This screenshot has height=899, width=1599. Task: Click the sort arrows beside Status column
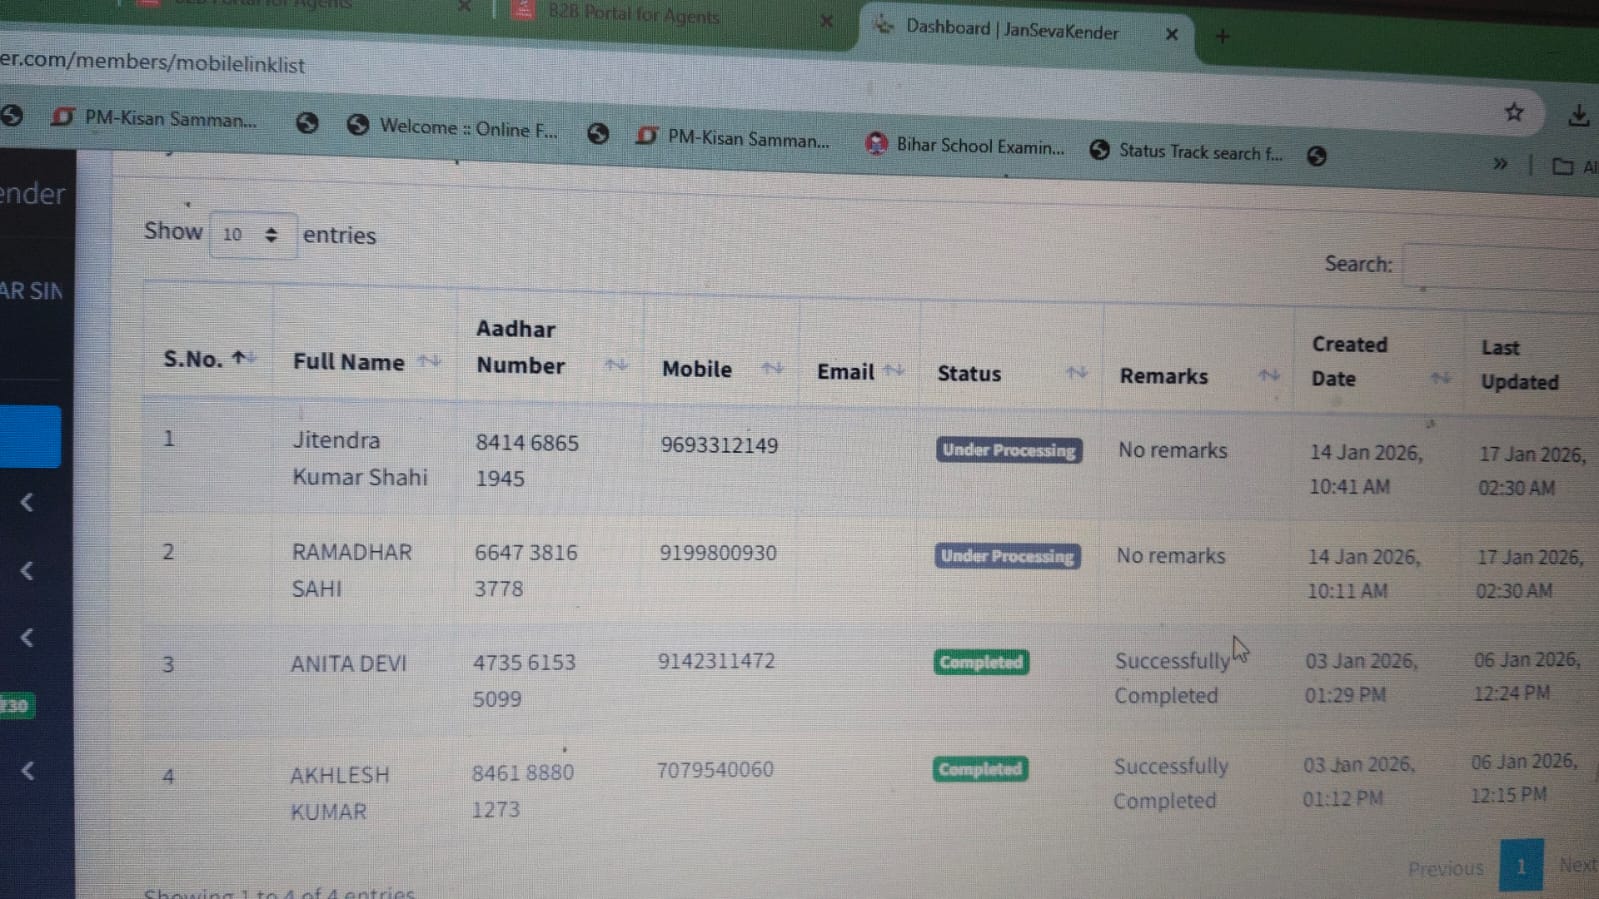click(1076, 373)
